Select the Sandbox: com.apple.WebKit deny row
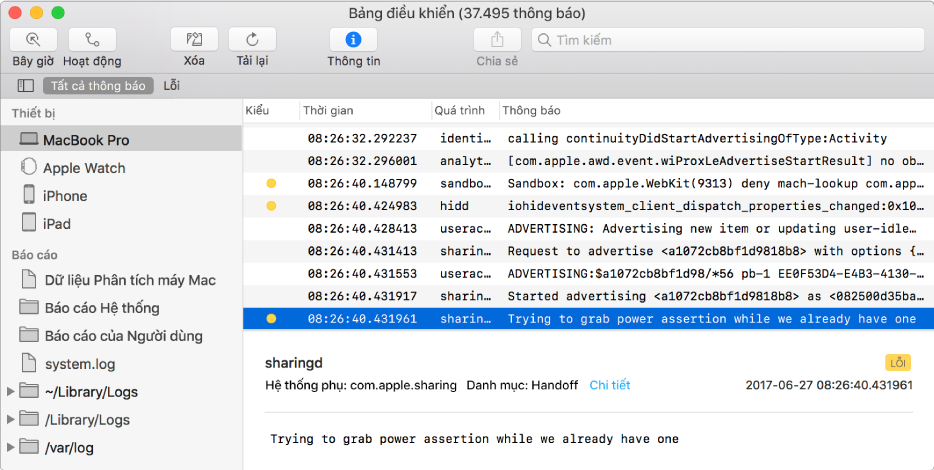 pos(588,183)
